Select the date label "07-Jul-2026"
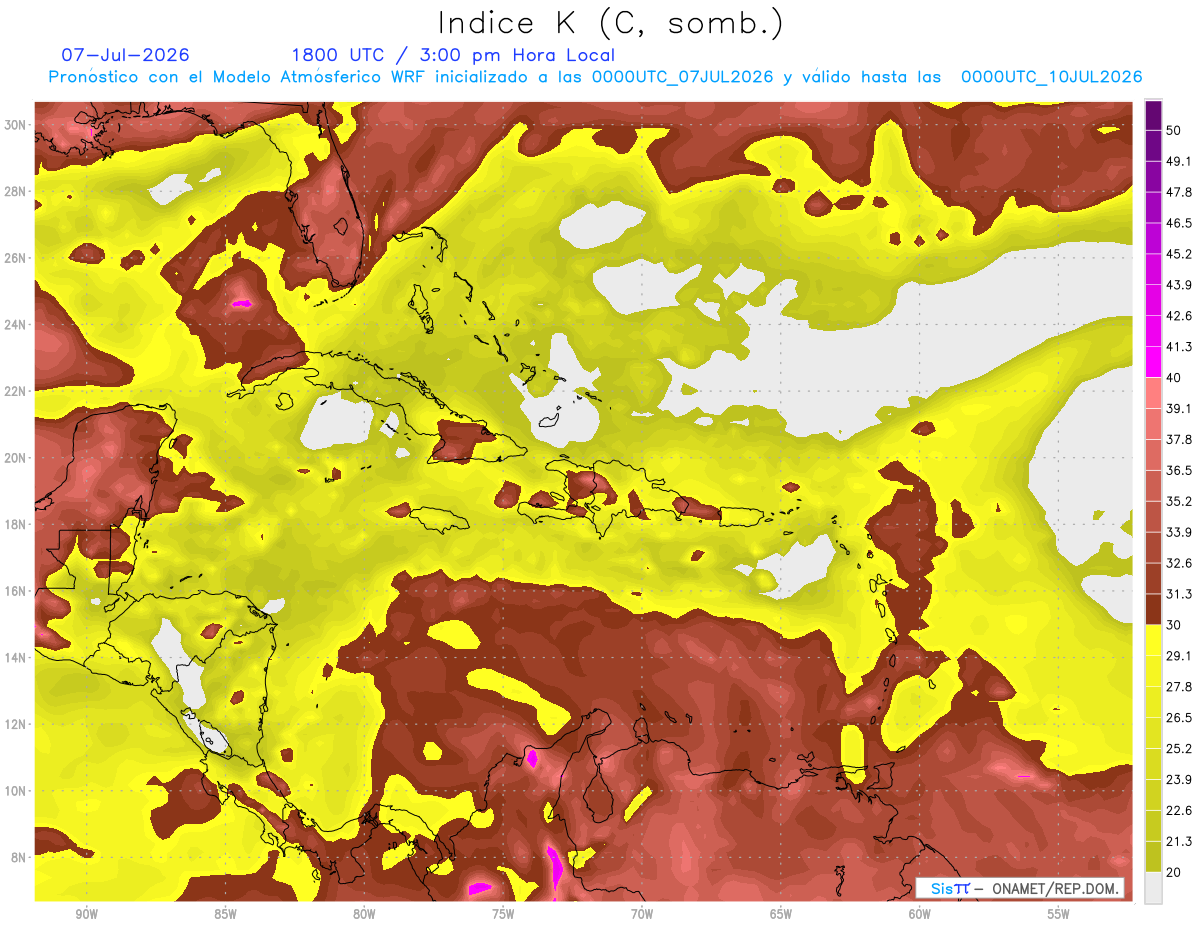Viewport: 1200px width, 927px height. pyautogui.click(x=125, y=55)
